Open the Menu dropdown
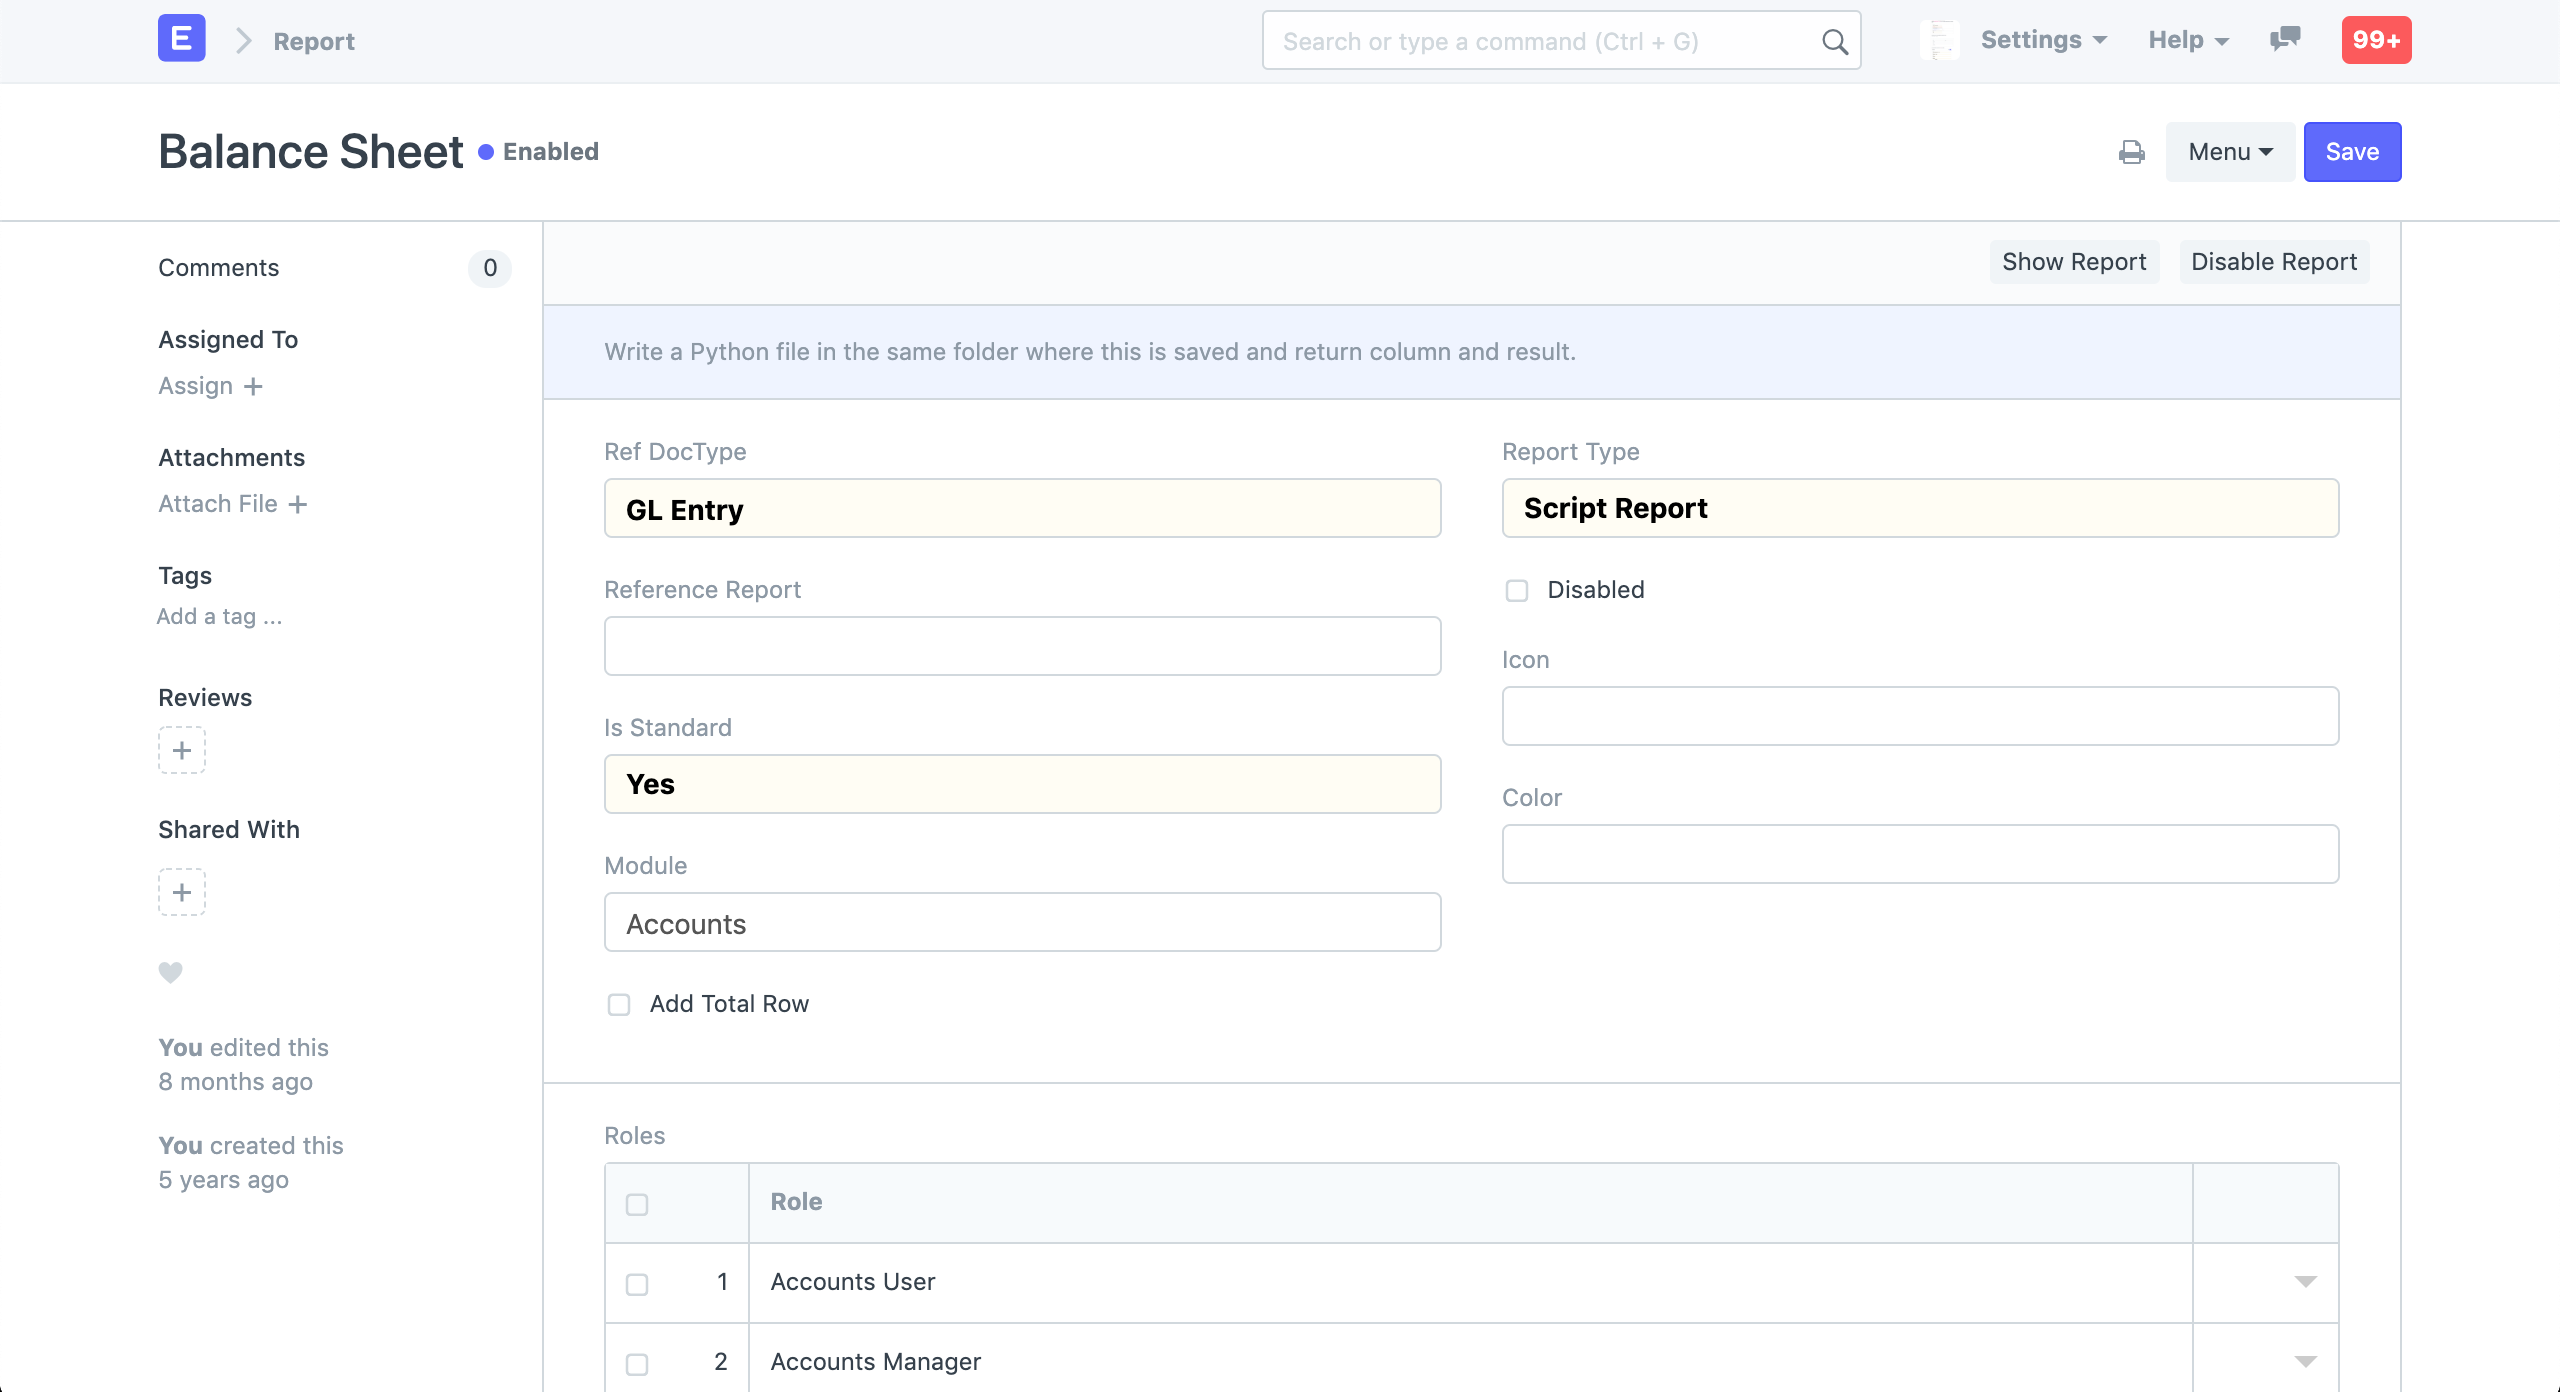The image size is (2560, 1392). (x=2230, y=152)
